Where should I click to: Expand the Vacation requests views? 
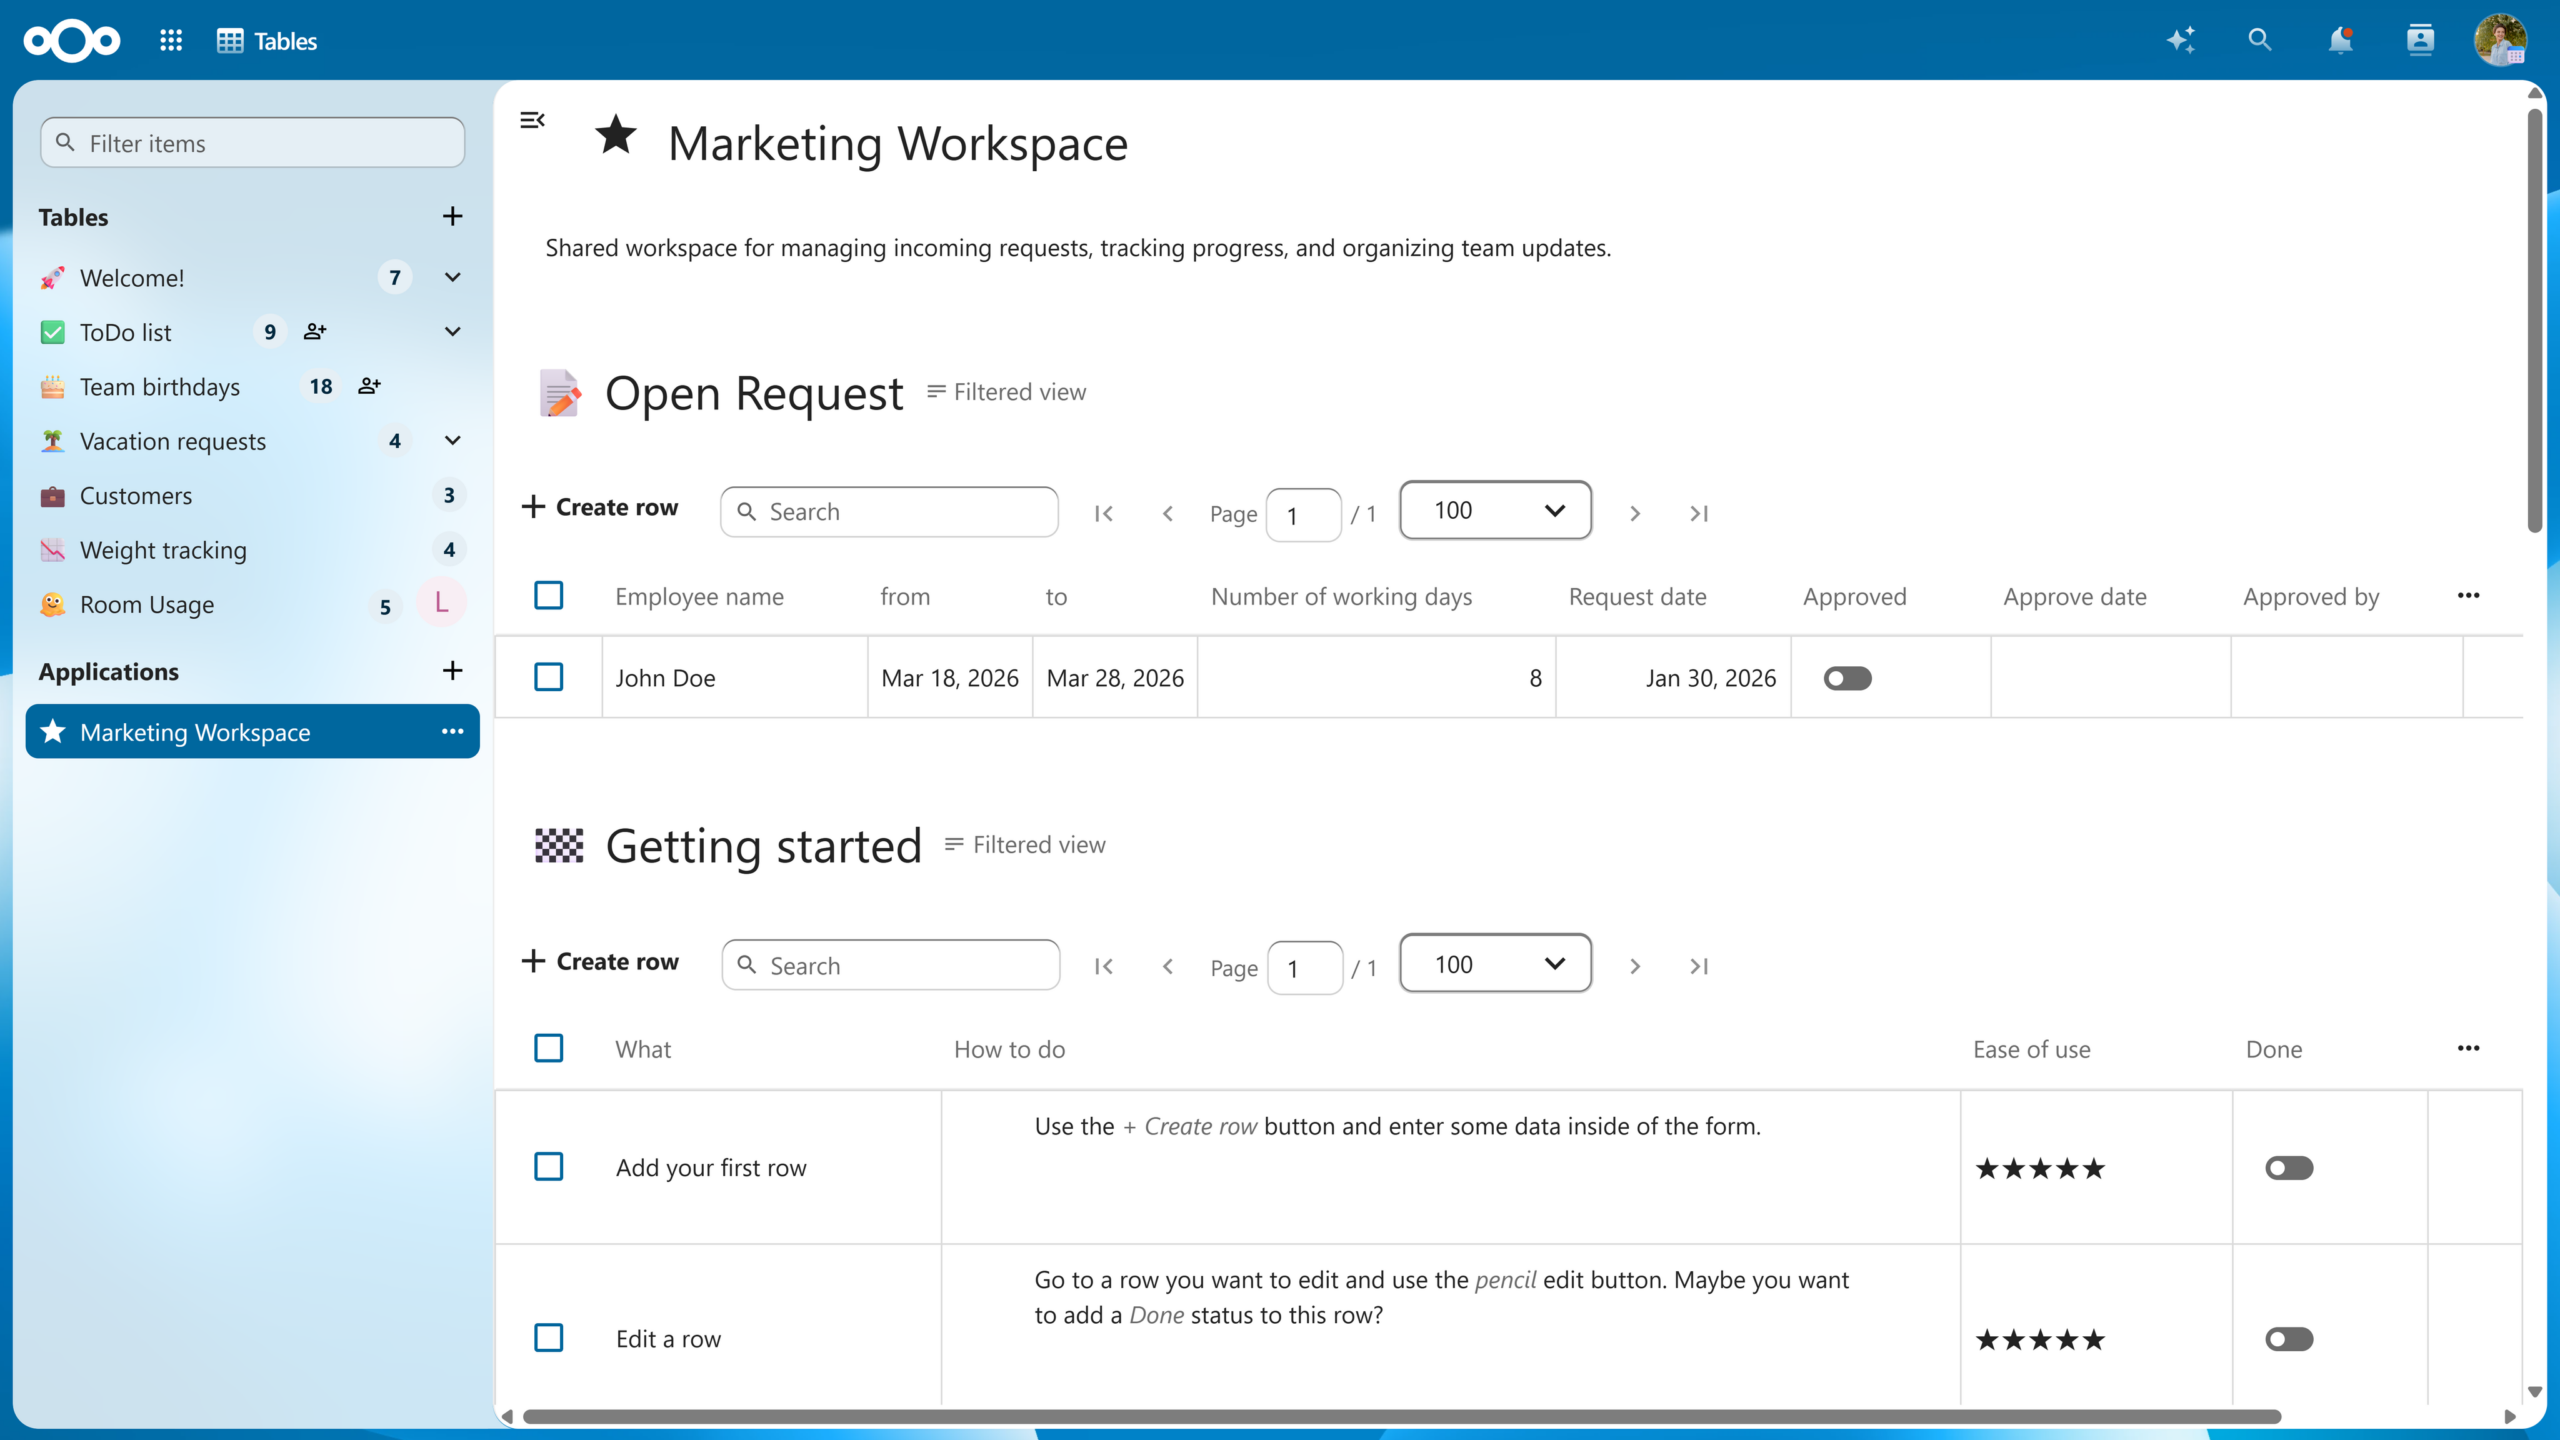452,440
